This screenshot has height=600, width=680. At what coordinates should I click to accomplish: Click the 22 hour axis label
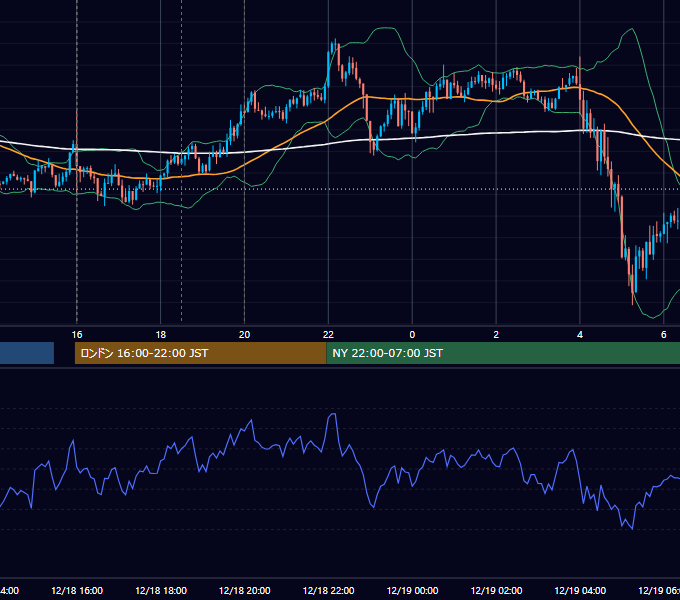(328, 335)
